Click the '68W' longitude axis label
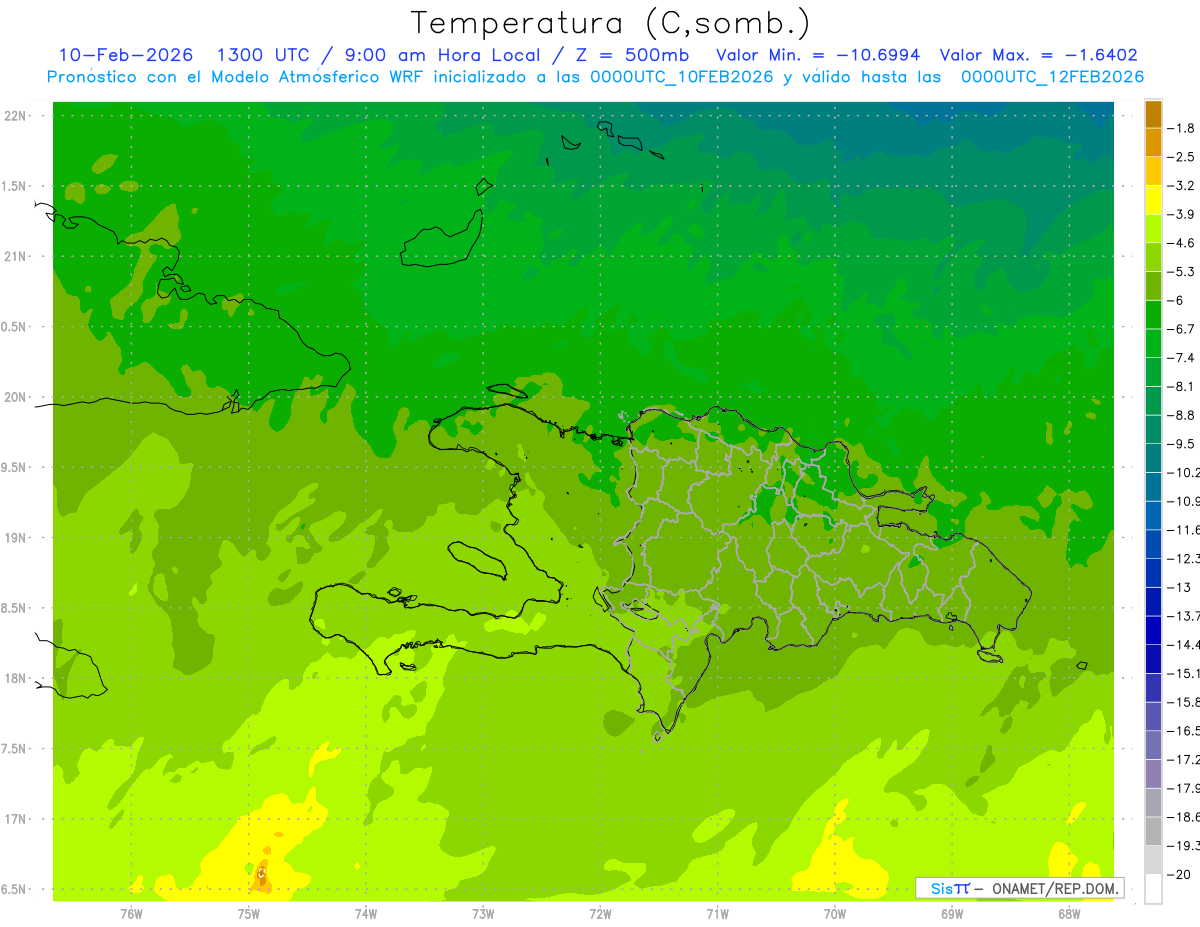The width and height of the screenshot is (1200, 927). pos(1069,912)
